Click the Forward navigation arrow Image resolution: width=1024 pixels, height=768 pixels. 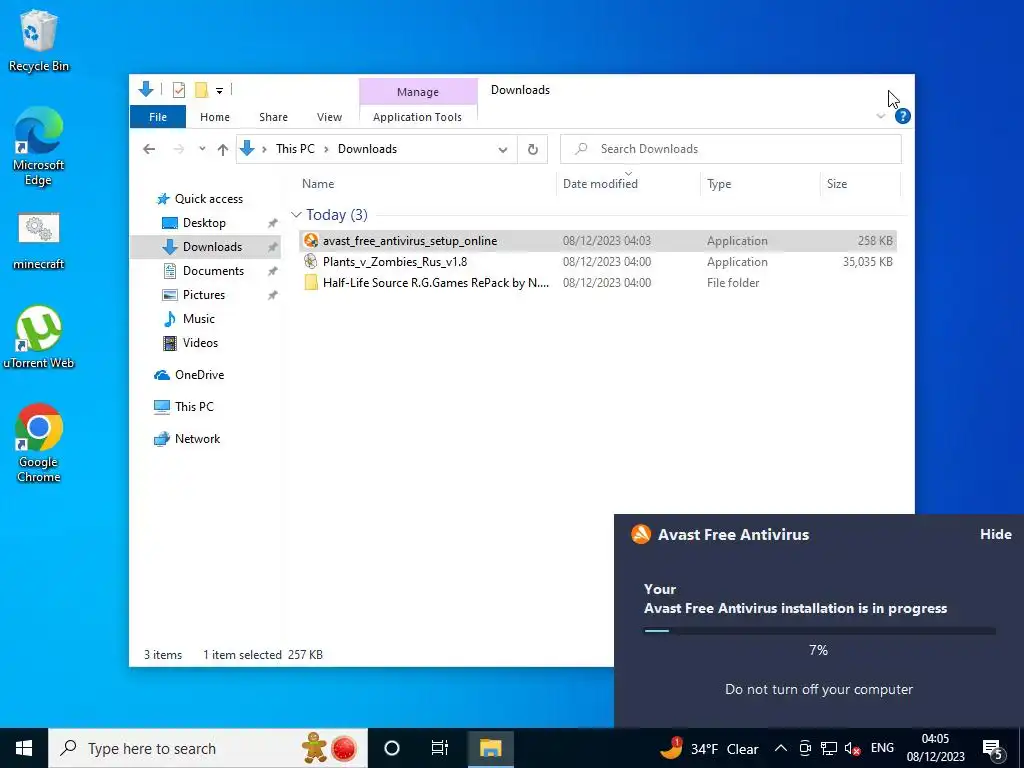point(178,149)
